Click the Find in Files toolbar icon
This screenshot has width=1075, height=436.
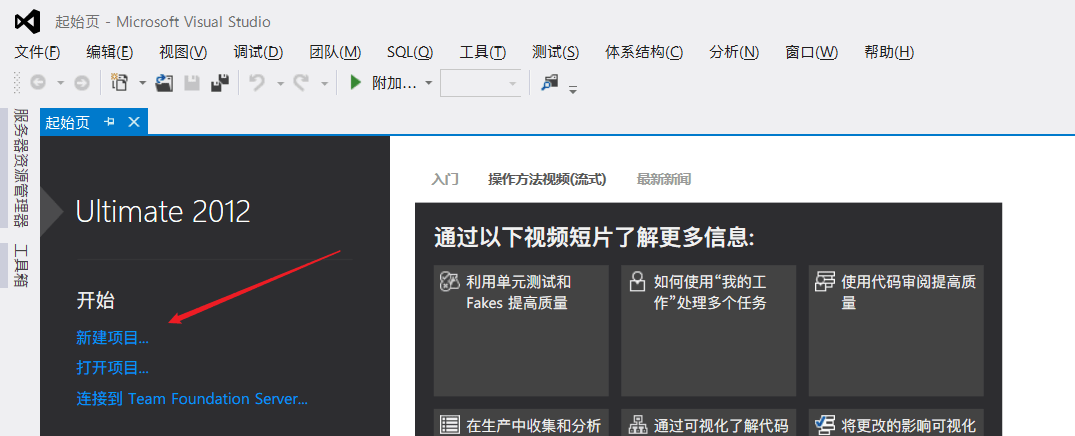click(x=549, y=84)
